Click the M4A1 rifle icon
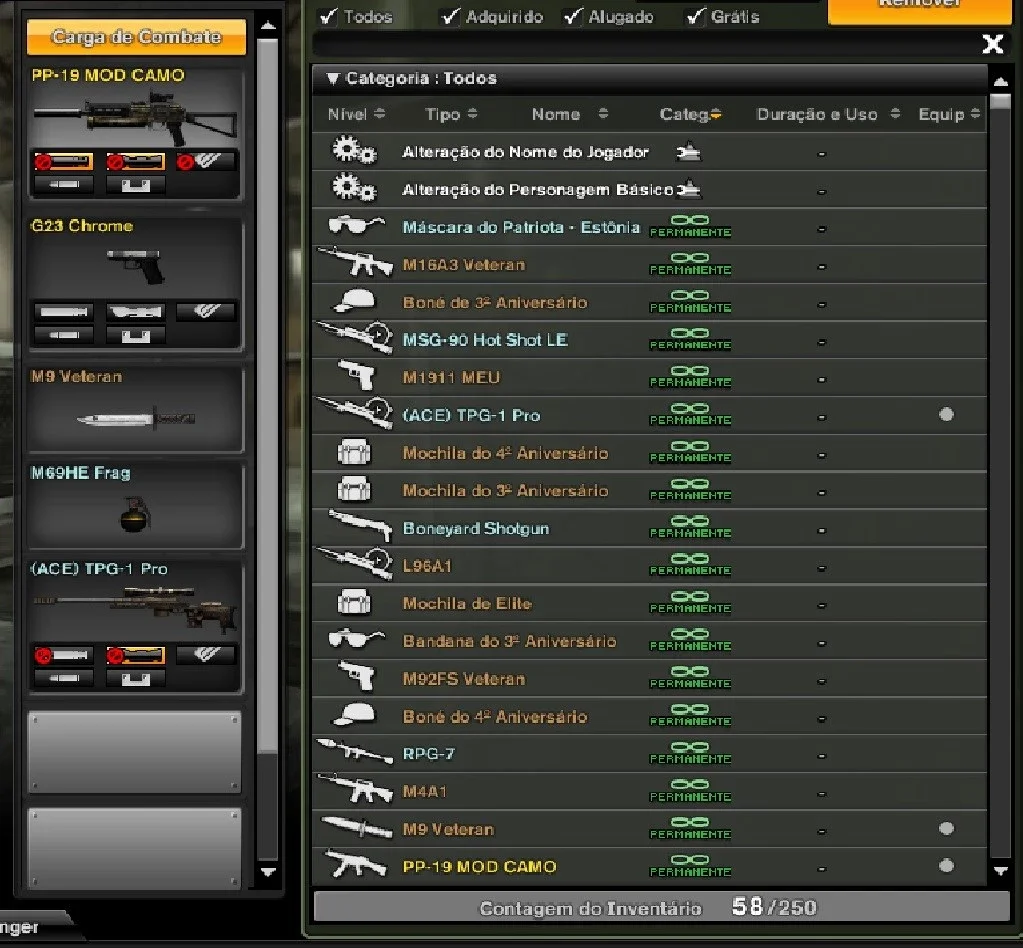 coord(355,789)
